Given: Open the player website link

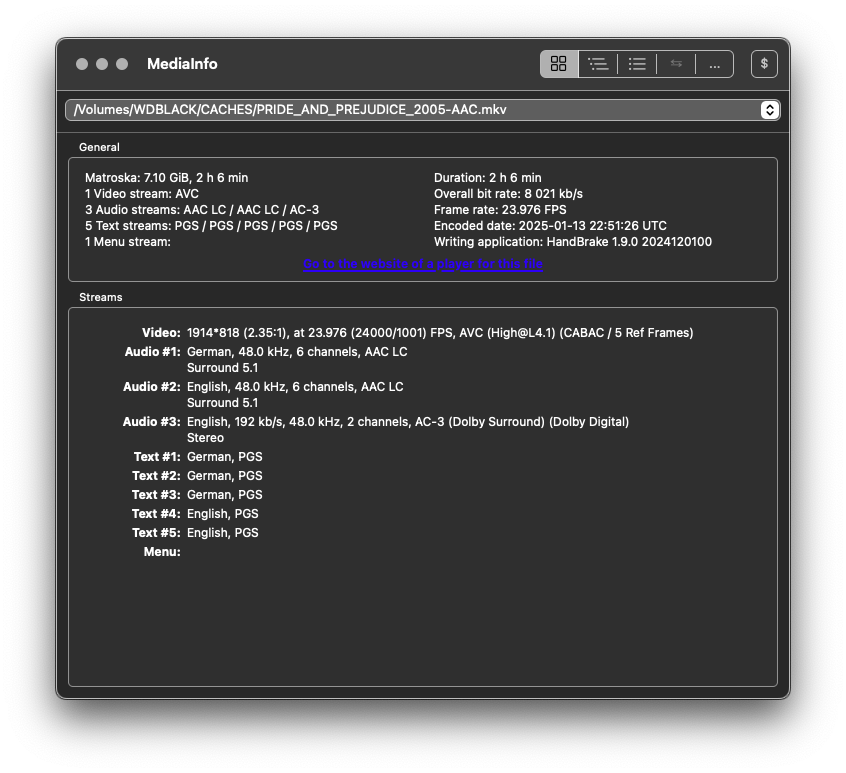Looking at the screenshot, I should (x=423, y=265).
